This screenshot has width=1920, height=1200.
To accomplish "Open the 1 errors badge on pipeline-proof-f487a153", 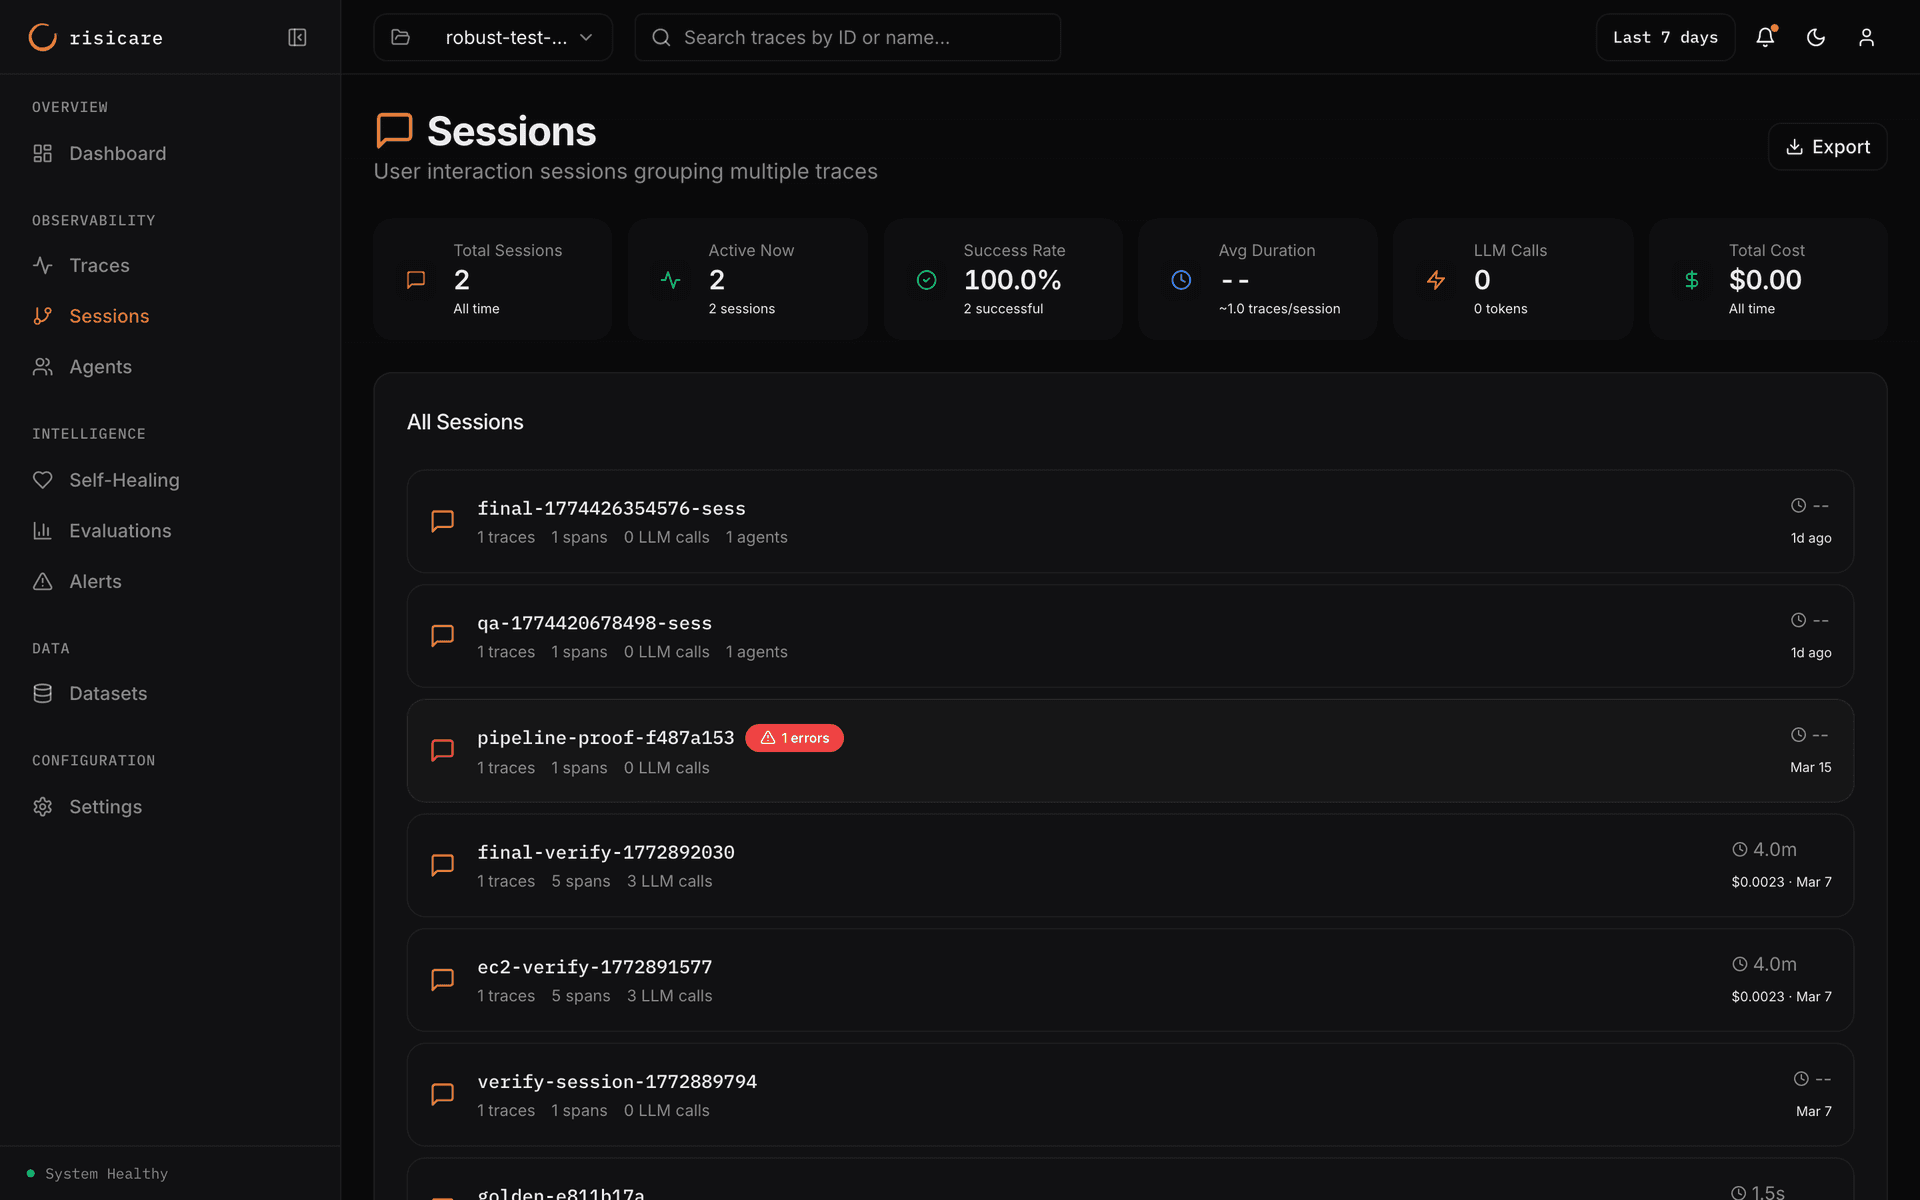I will tap(794, 737).
